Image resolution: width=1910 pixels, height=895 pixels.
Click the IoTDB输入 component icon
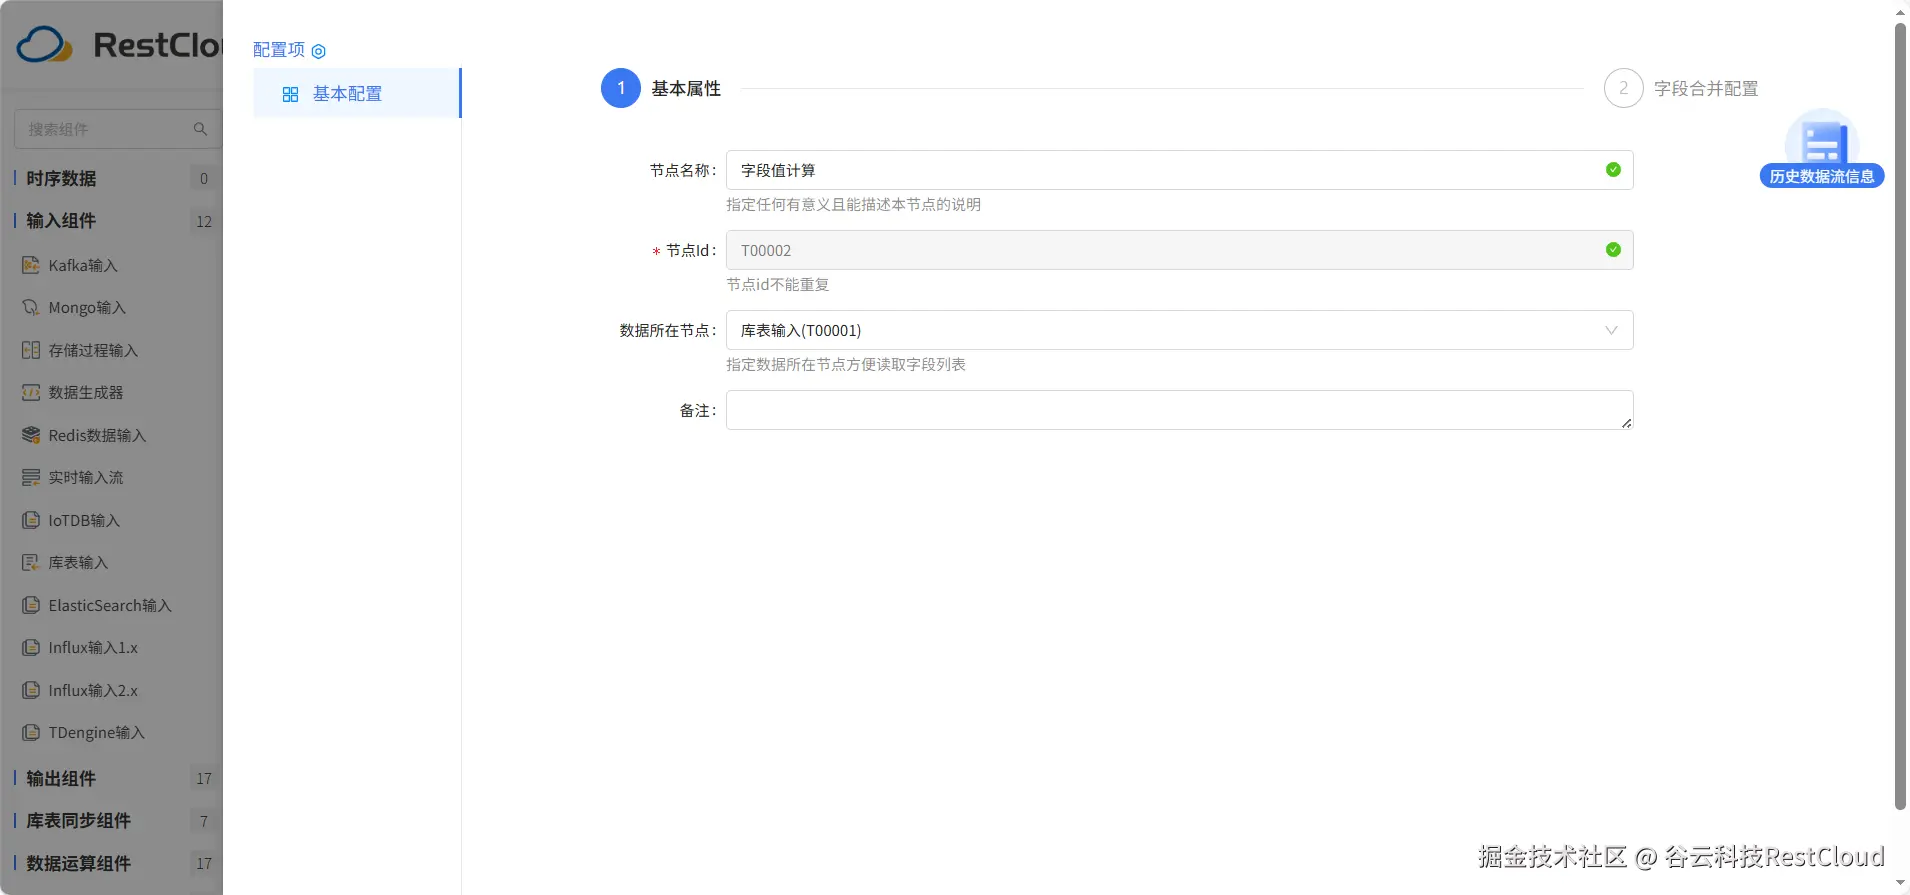click(31, 520)
